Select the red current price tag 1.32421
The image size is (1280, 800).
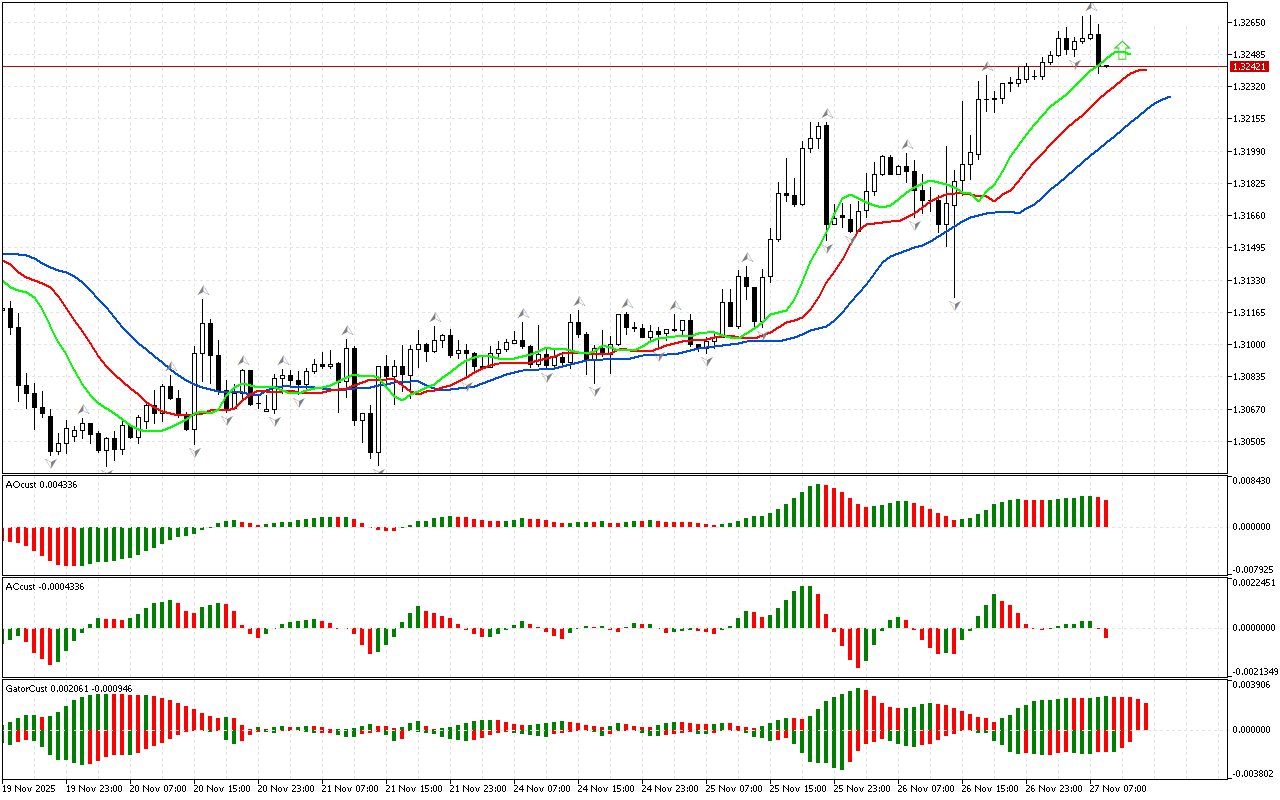(x=1251, y=66)
